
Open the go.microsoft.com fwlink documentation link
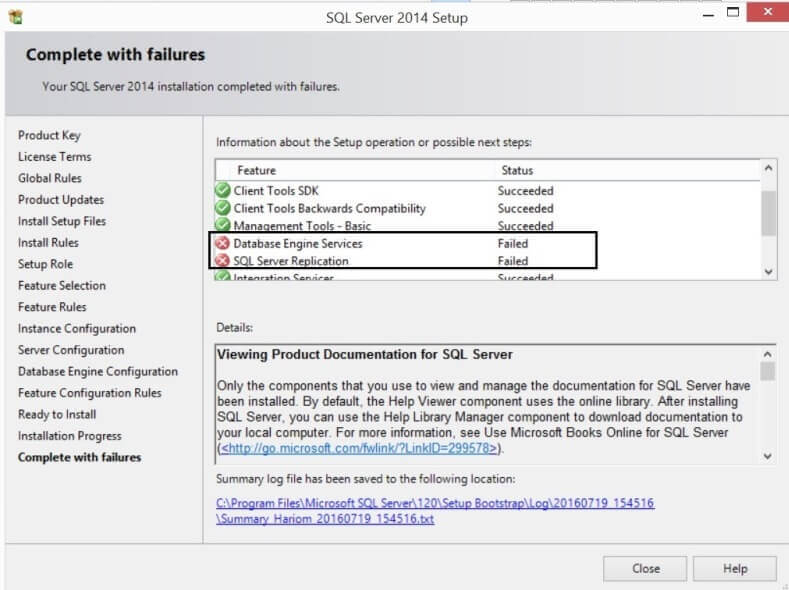359,448
